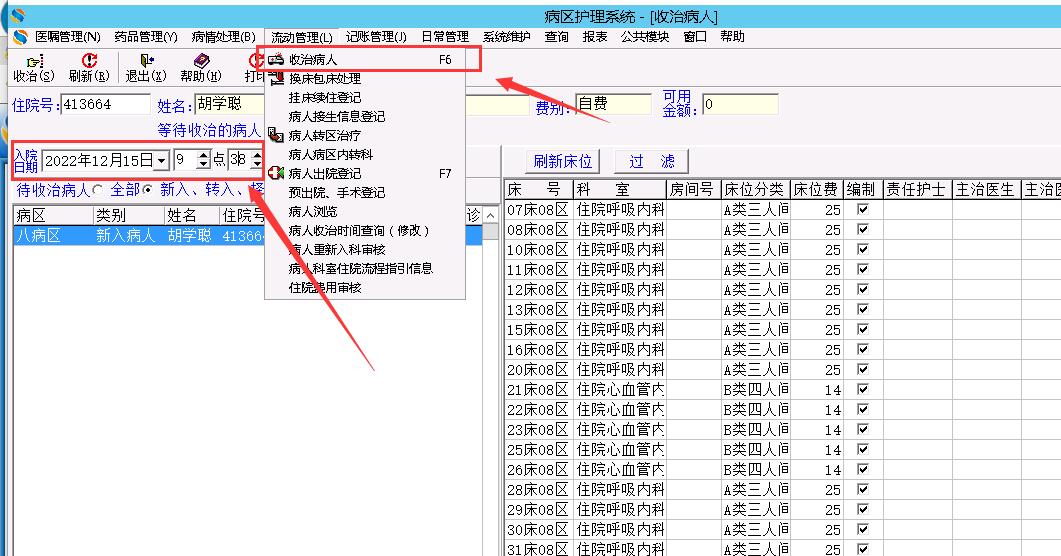Click the 责任护士 column header
The image size is (1061, 556).
click(x=917, y=189)
